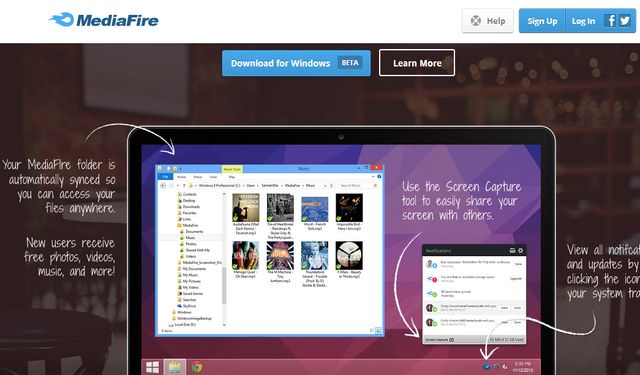Switch to the Home ribbon tab
Image resolution: width=640 pixels, height=375 pixels.
click(x=181, y=177)
